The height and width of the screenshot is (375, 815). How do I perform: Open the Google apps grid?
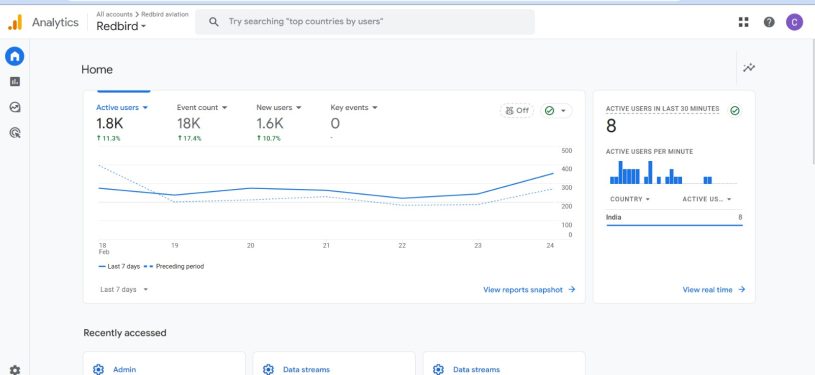point(744,22)
